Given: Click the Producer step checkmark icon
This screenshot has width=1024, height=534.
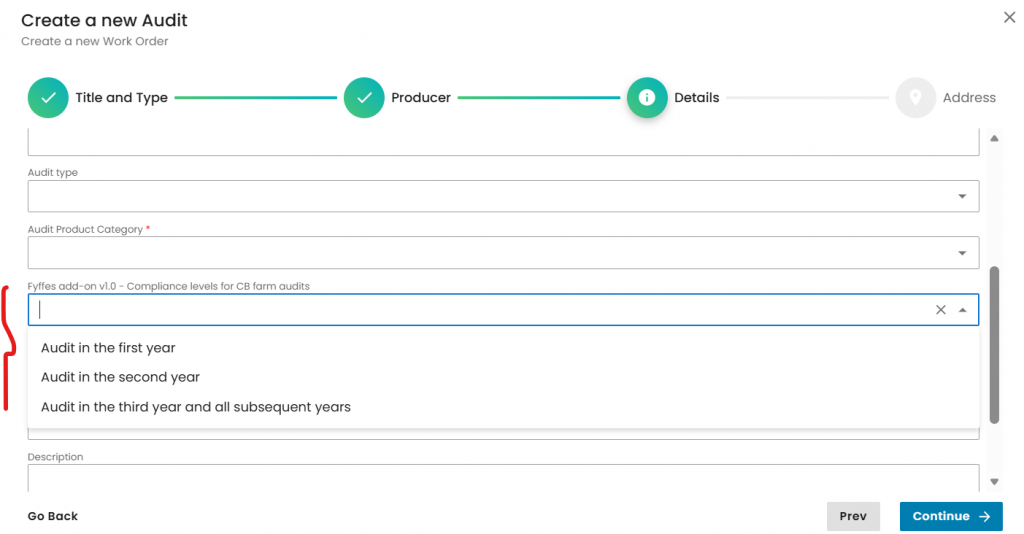Looking at the screenshot, I should (364, 98).
